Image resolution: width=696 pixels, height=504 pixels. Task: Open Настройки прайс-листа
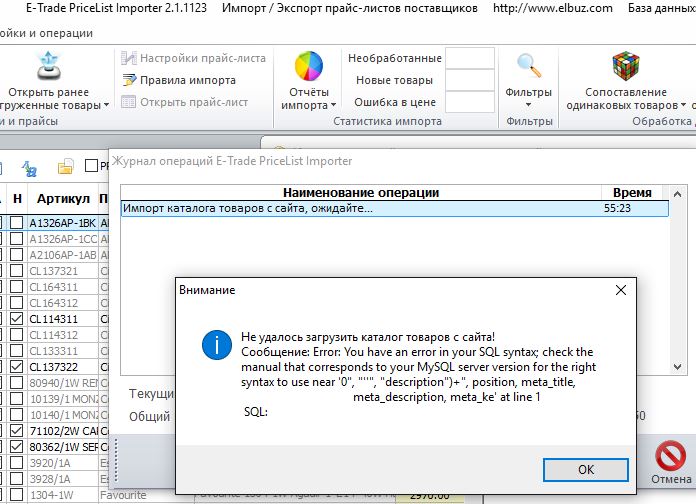click(x=203, y=58)
